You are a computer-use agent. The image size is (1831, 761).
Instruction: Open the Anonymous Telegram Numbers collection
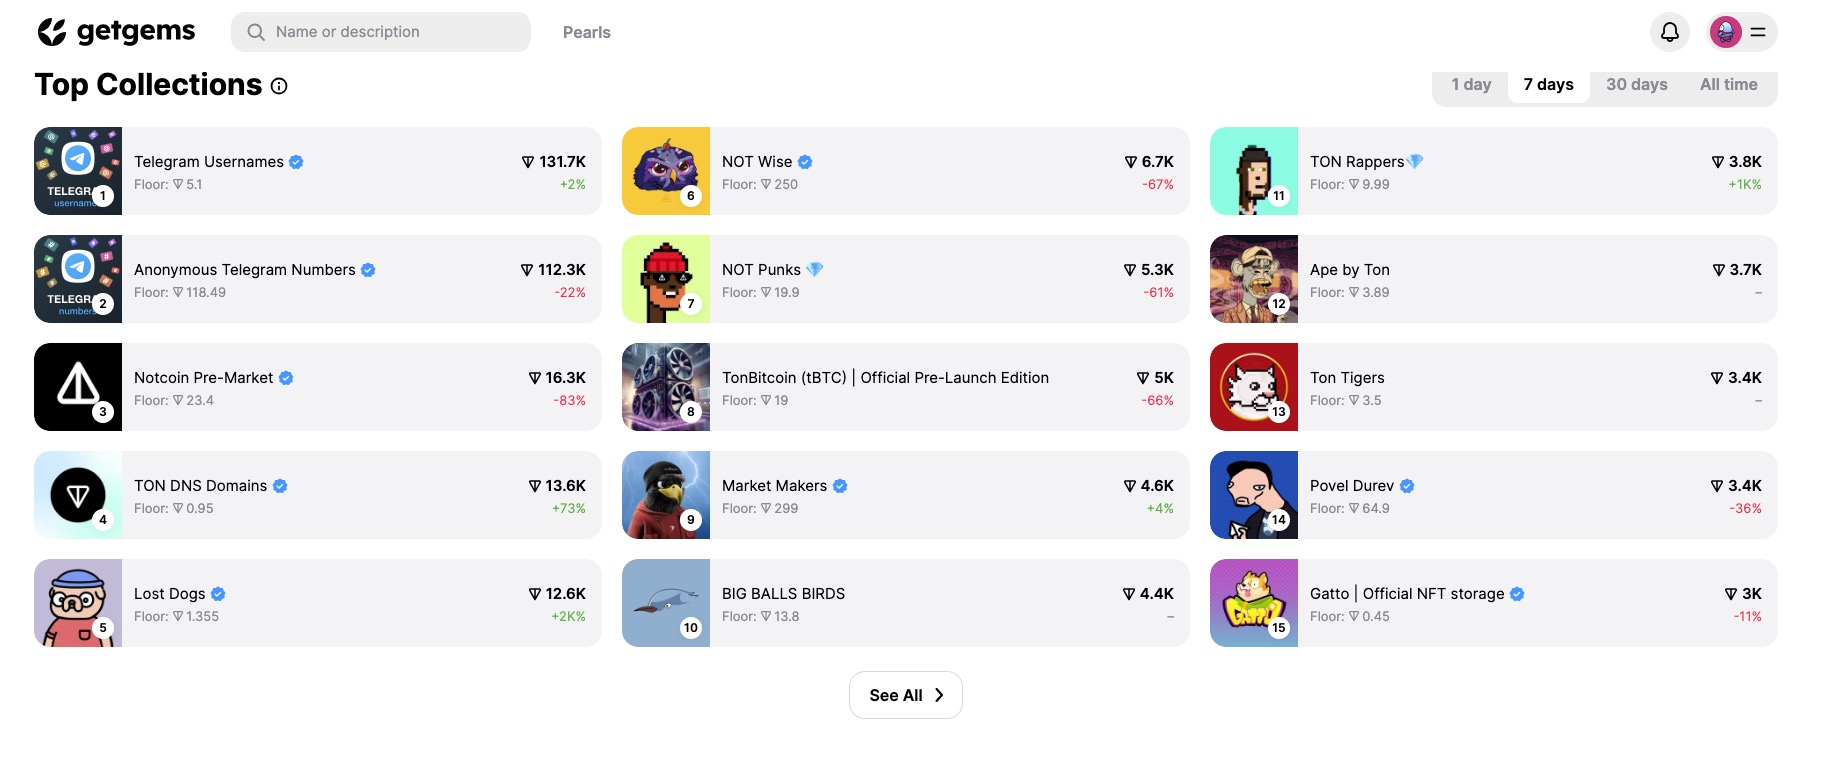[x=245, y=270]
